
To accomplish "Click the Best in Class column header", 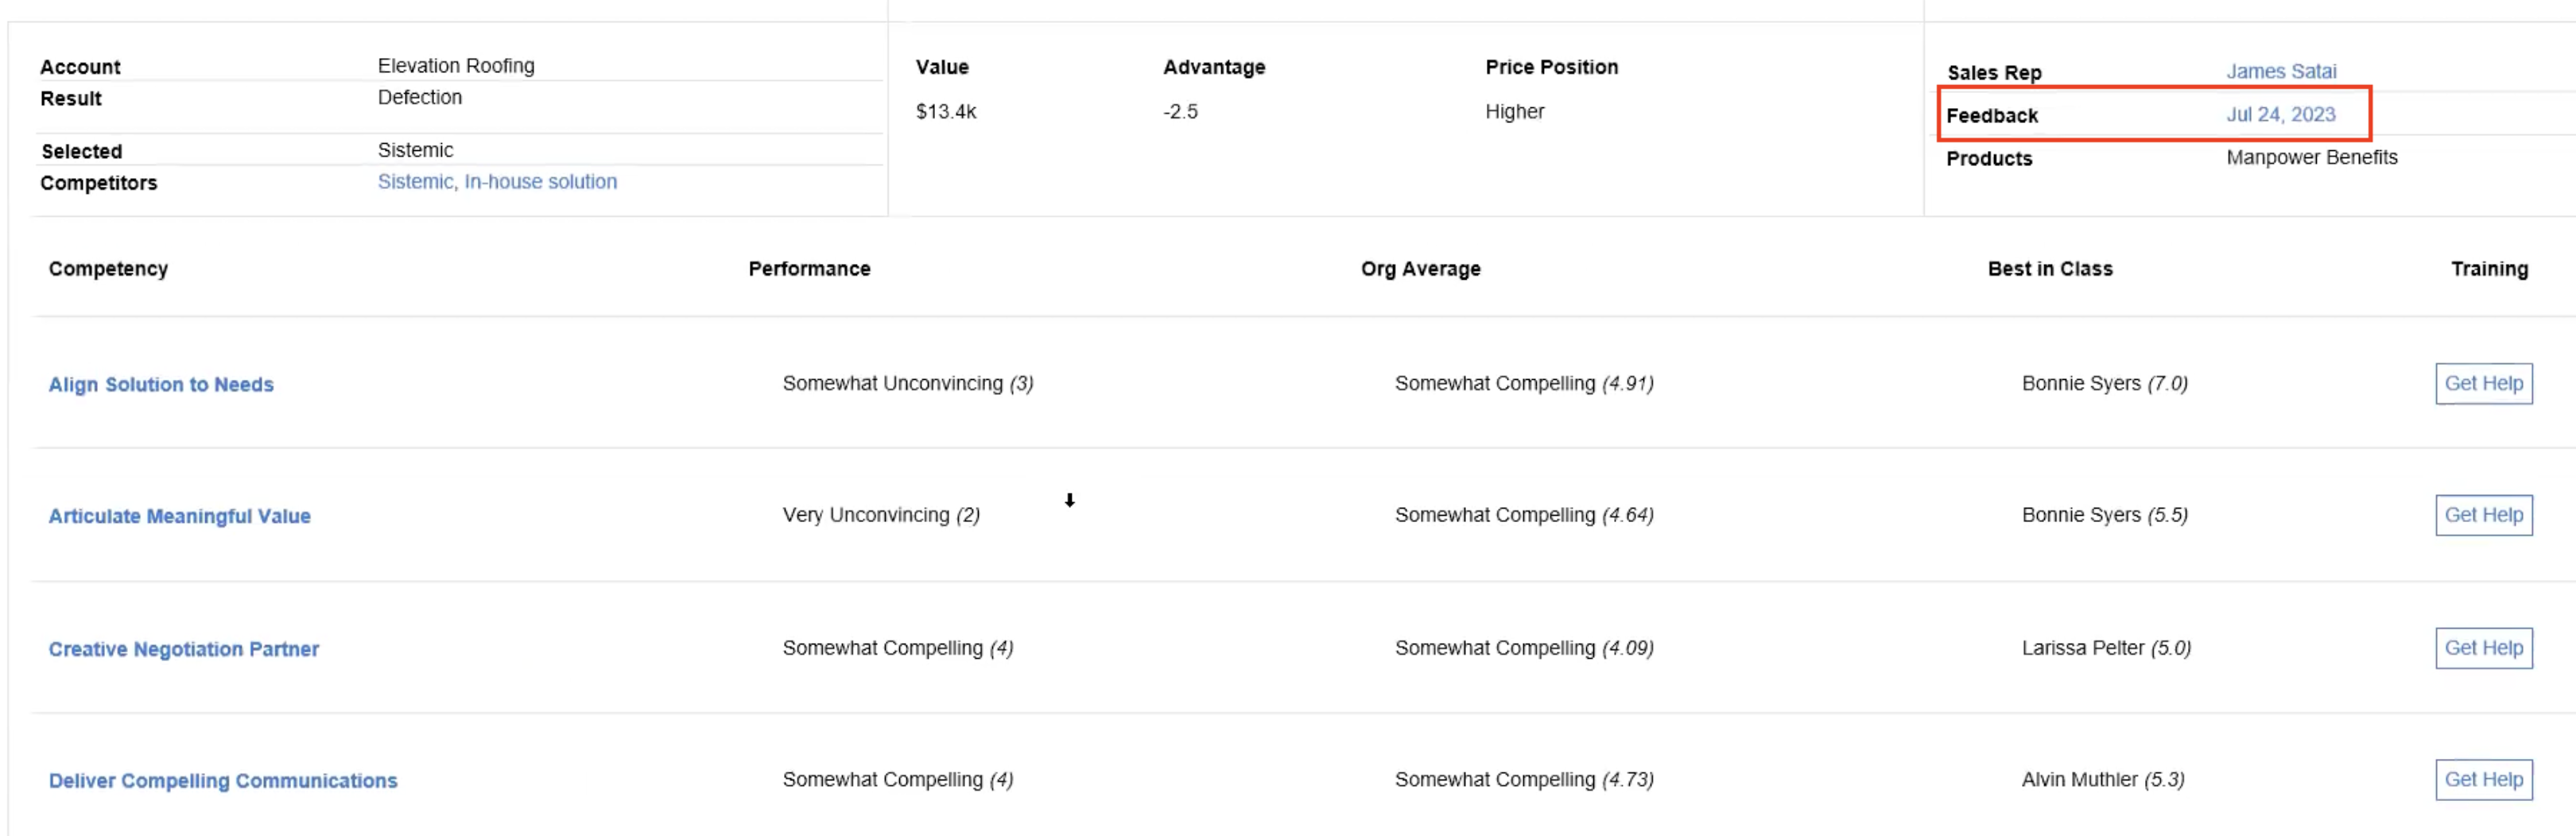I will click(x=2050, y=269).
